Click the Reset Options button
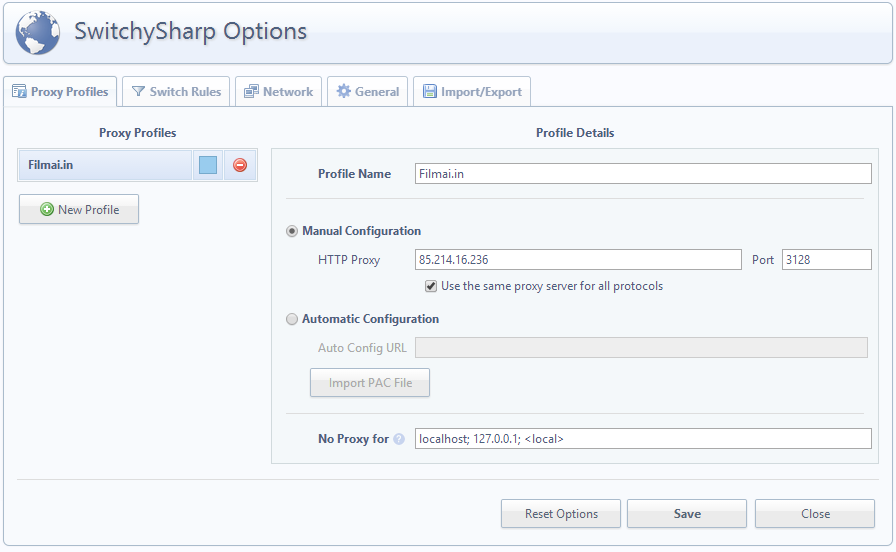 (x=561, y=514)
